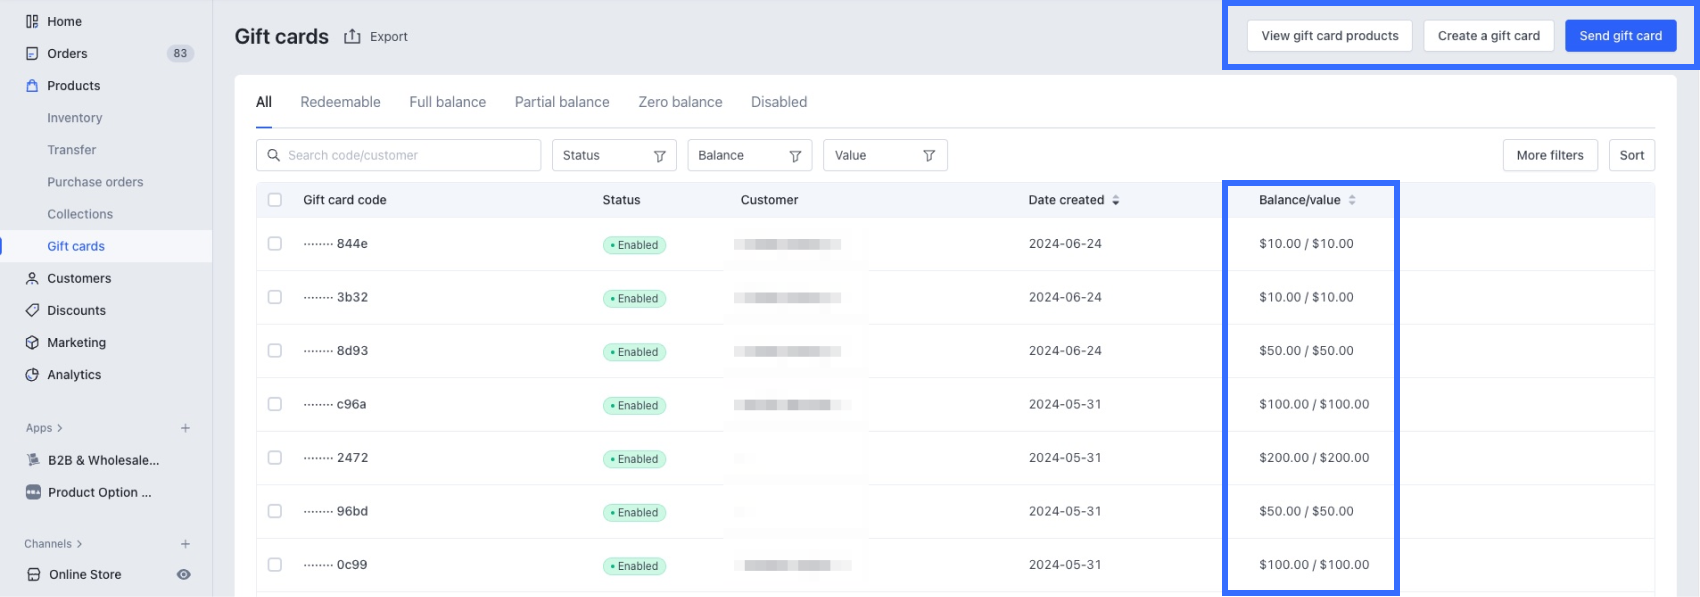
Task: Toggle the Online Store eye icon
Action: pyautogui.click(x=184, y=575)
